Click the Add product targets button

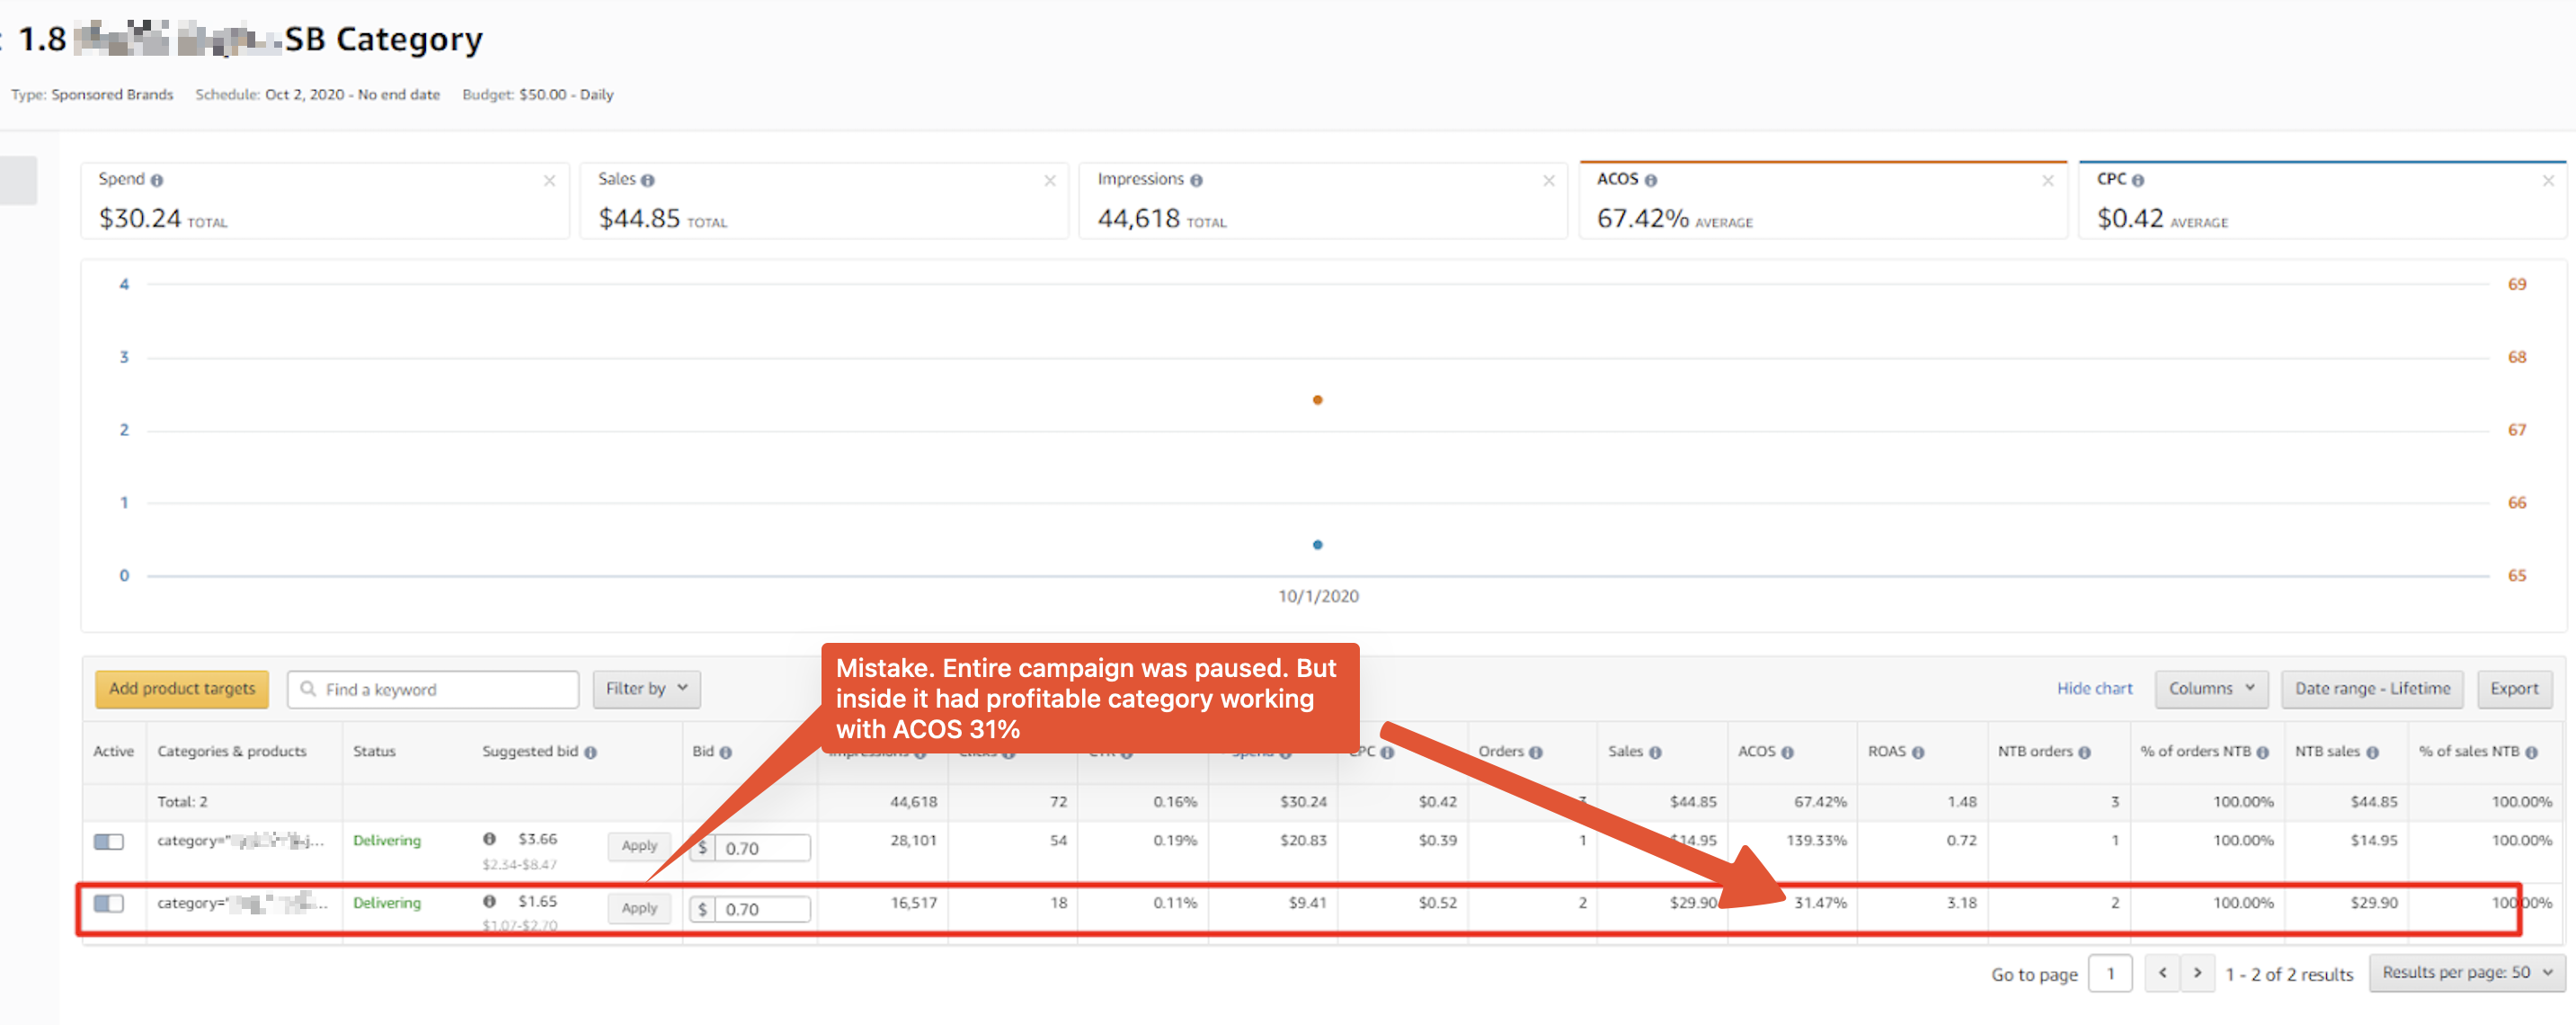click(x=182, y=688)
